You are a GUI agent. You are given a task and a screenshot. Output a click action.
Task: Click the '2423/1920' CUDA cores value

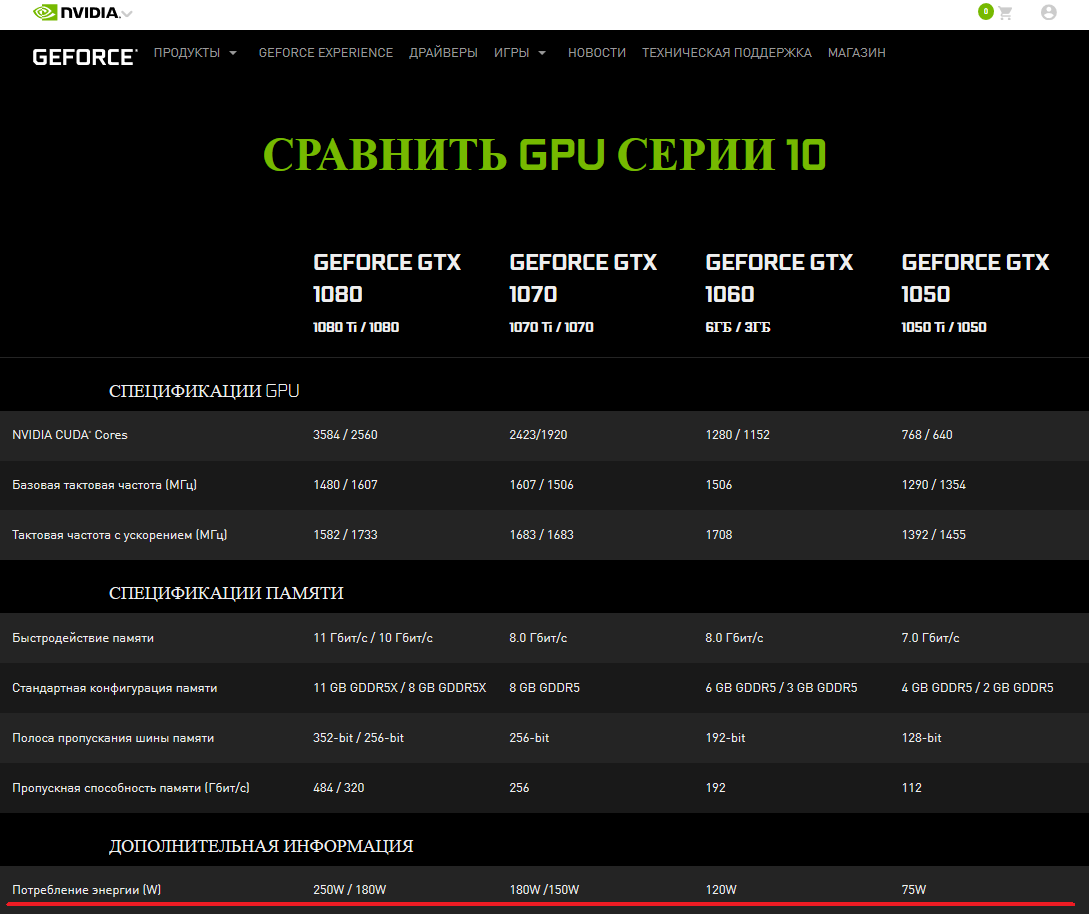point(538,435)
